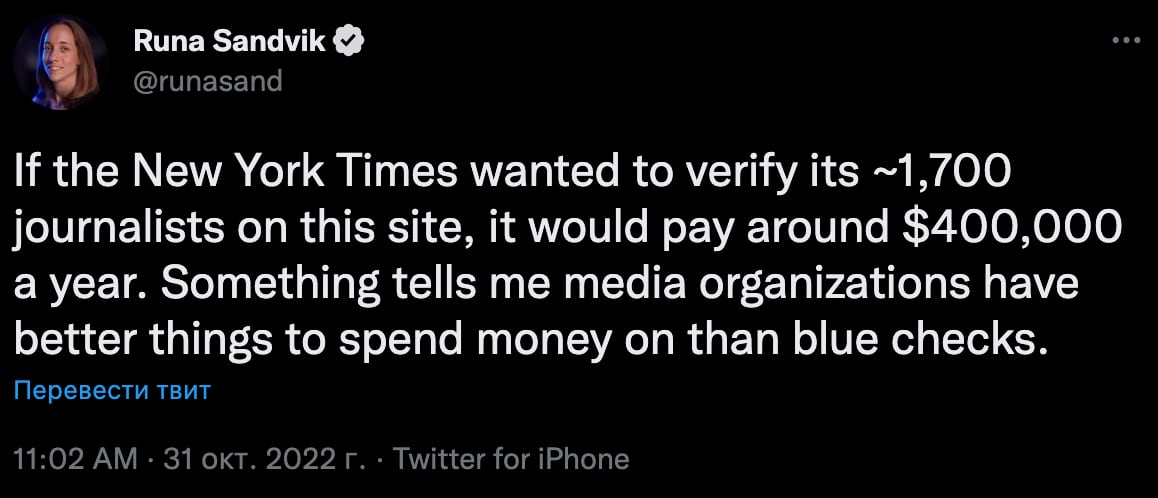Click the 11:02 AM timestamp
The width and height of the screenshot is (1158, 498).
76,459
